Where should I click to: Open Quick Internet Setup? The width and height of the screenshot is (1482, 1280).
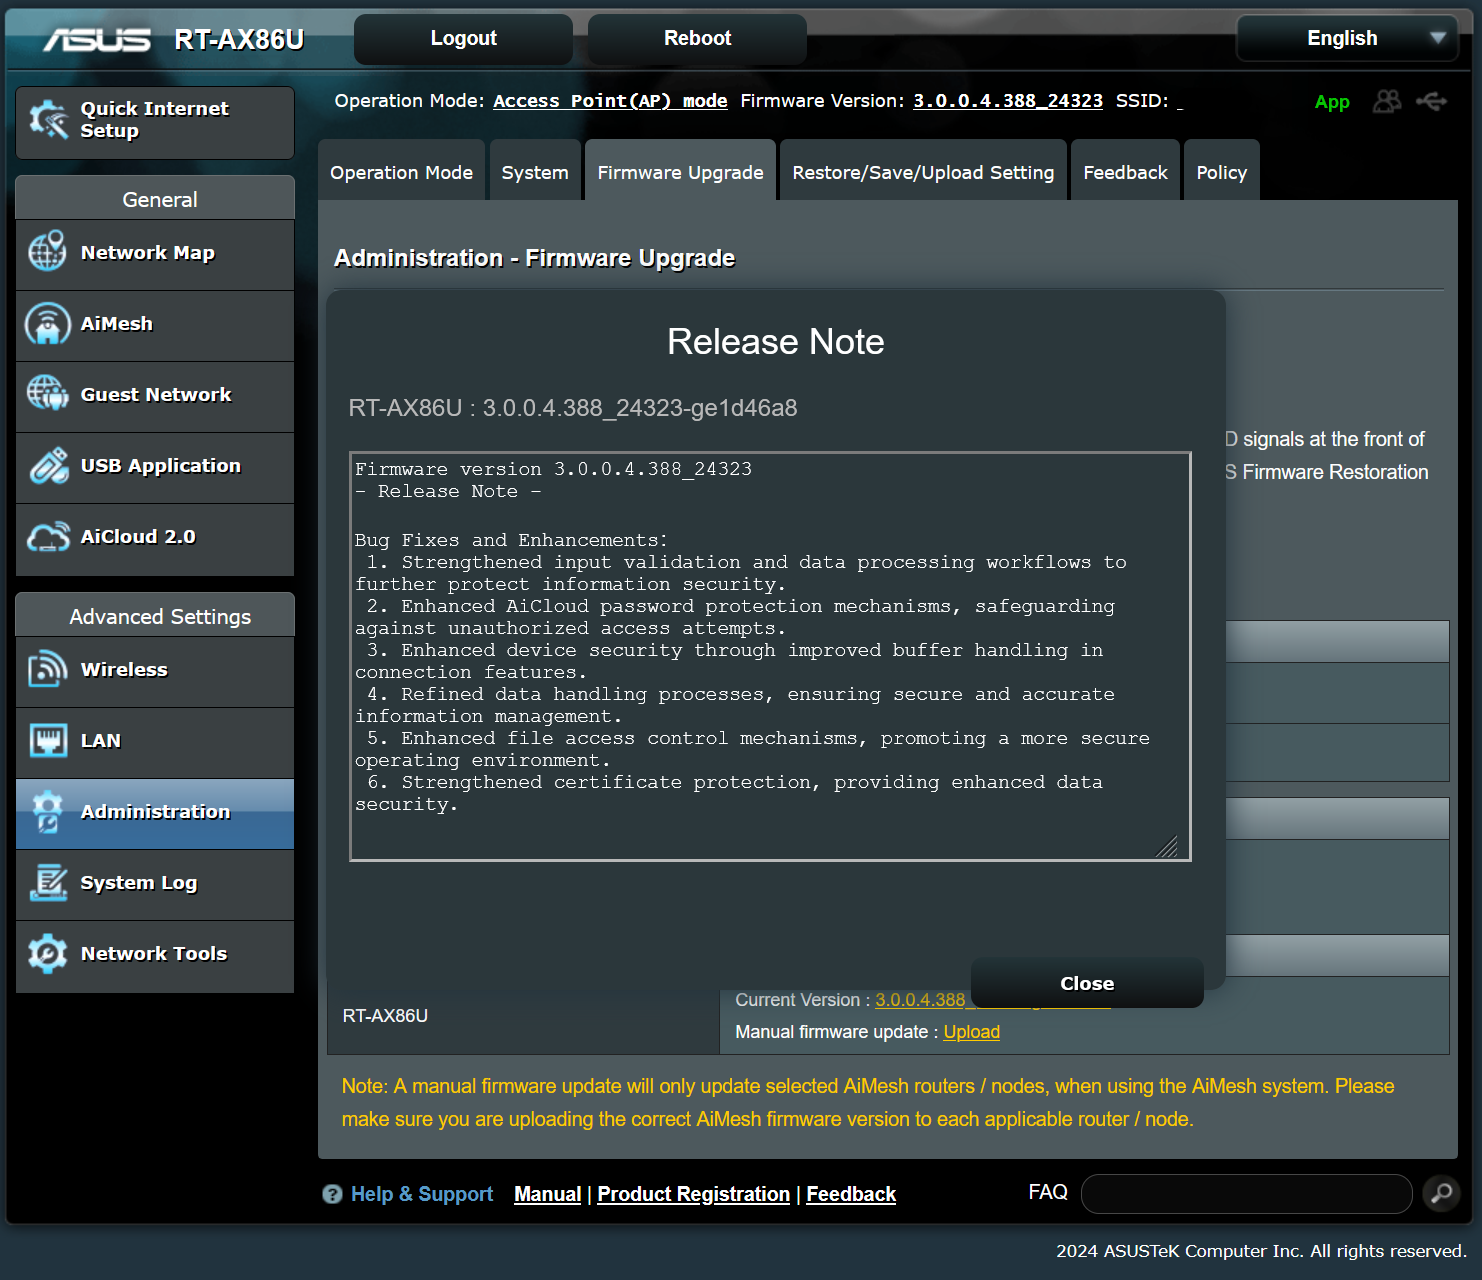click(x=155, y=122)
